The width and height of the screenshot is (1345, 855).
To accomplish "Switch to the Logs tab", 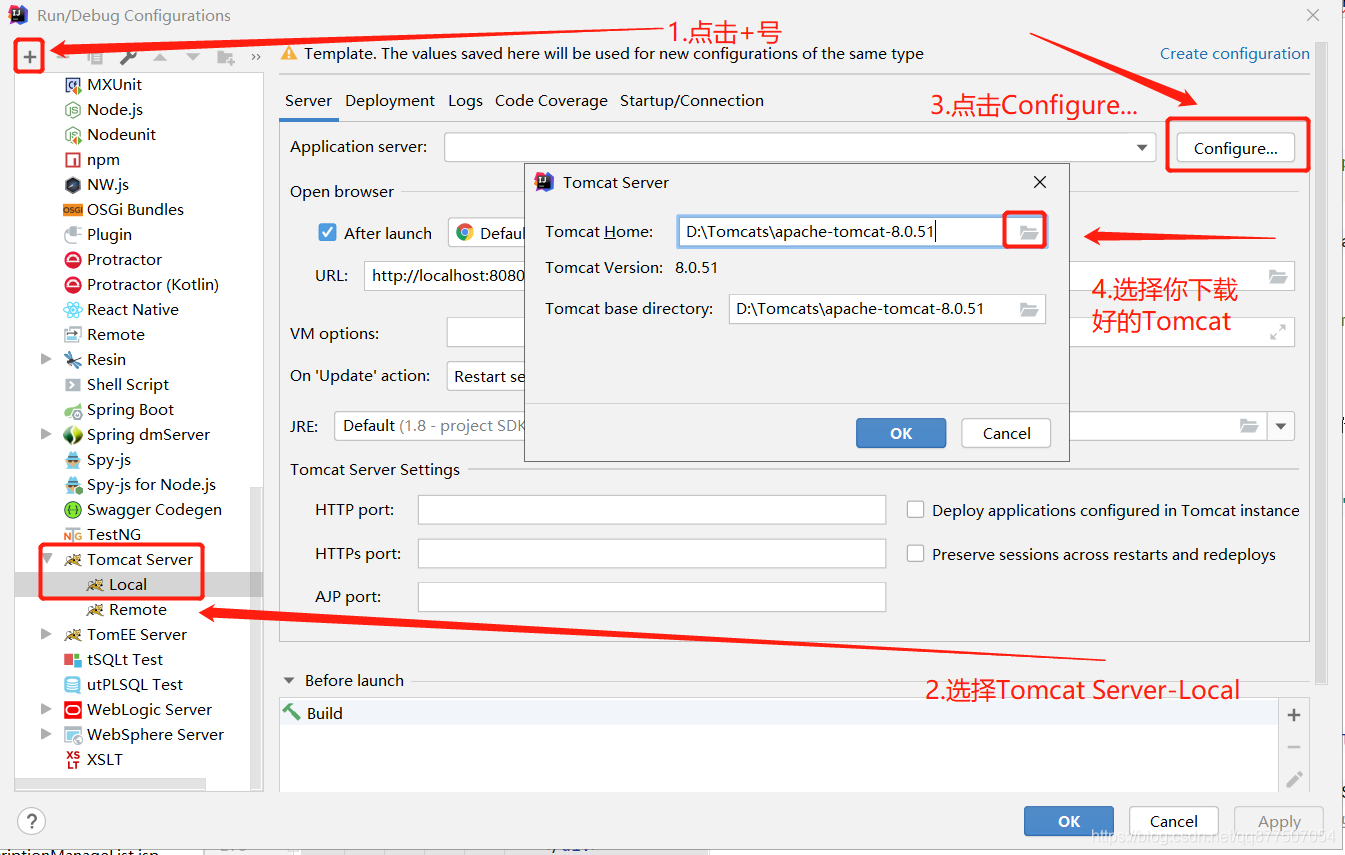I will [465, 101].
